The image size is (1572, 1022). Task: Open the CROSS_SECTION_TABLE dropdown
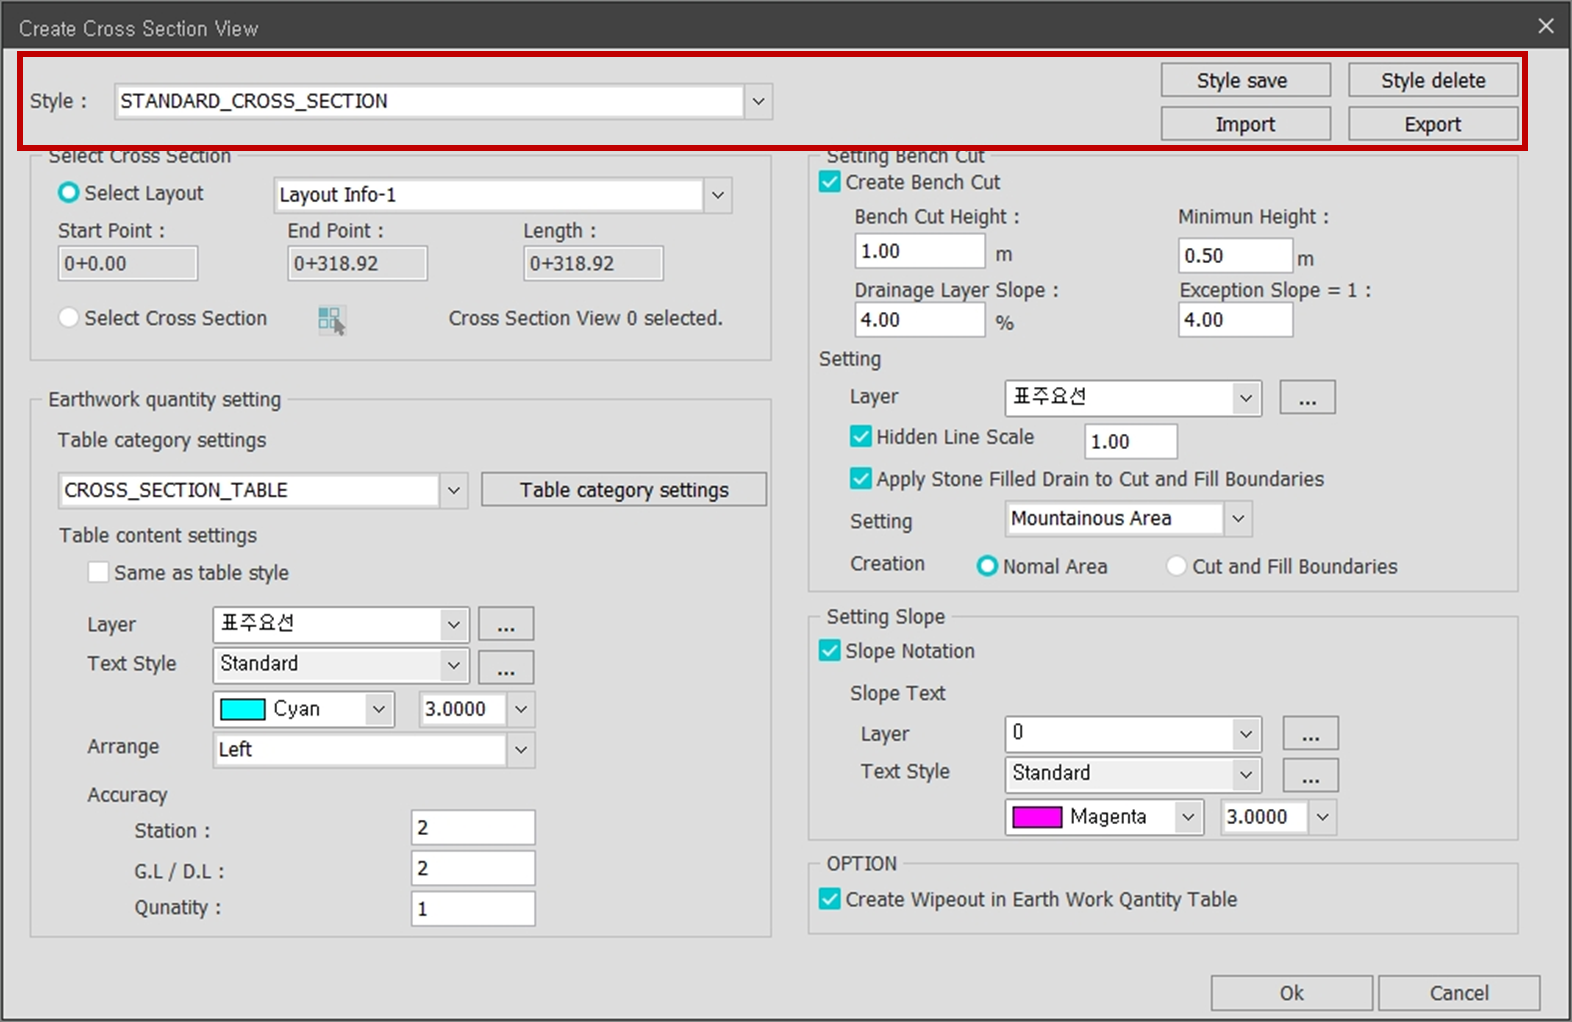pyautogui.click(x=453, y=490)
